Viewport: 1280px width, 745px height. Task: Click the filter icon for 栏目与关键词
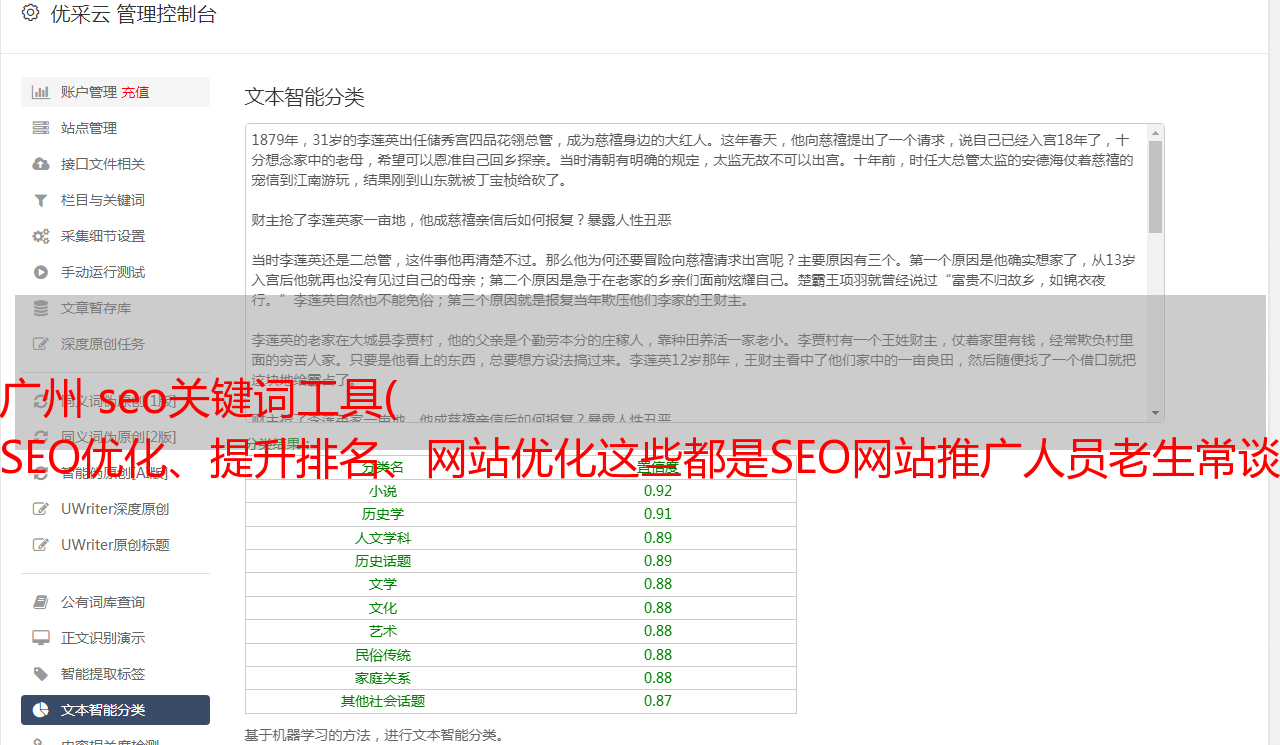pyautogui.click(x=41, y=200)
